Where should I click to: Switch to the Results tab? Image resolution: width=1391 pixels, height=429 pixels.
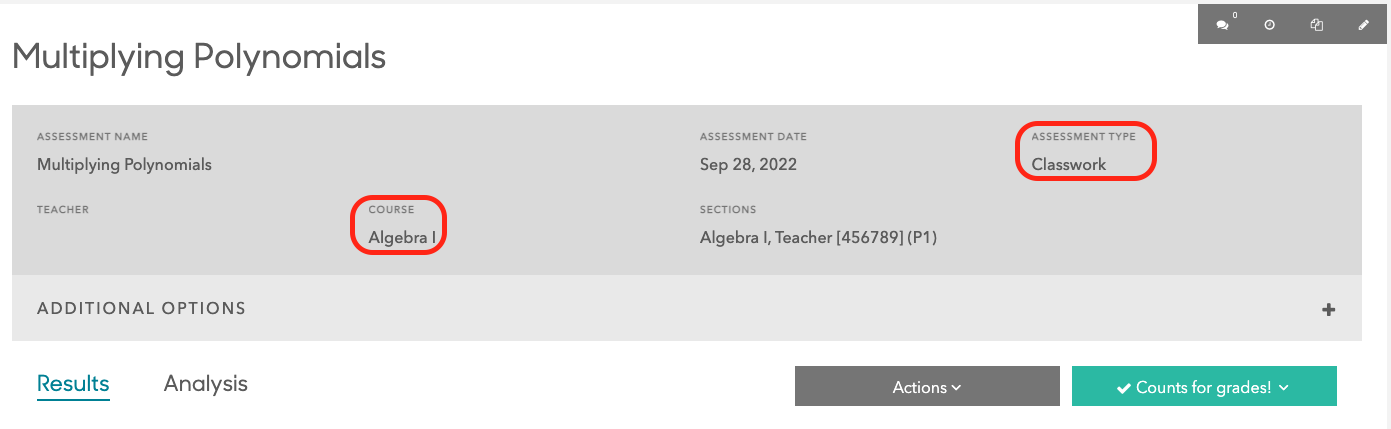click(x=73, y=384)
